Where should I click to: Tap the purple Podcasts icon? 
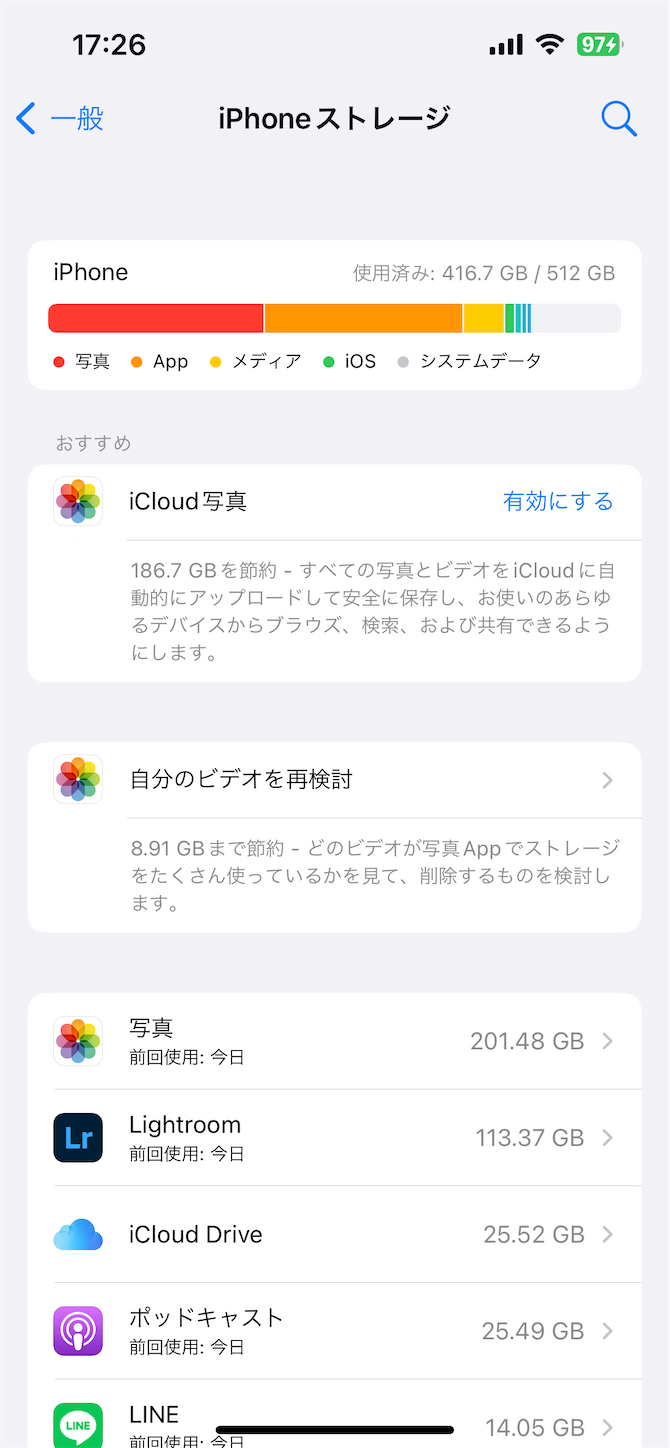click(78, 1331)
